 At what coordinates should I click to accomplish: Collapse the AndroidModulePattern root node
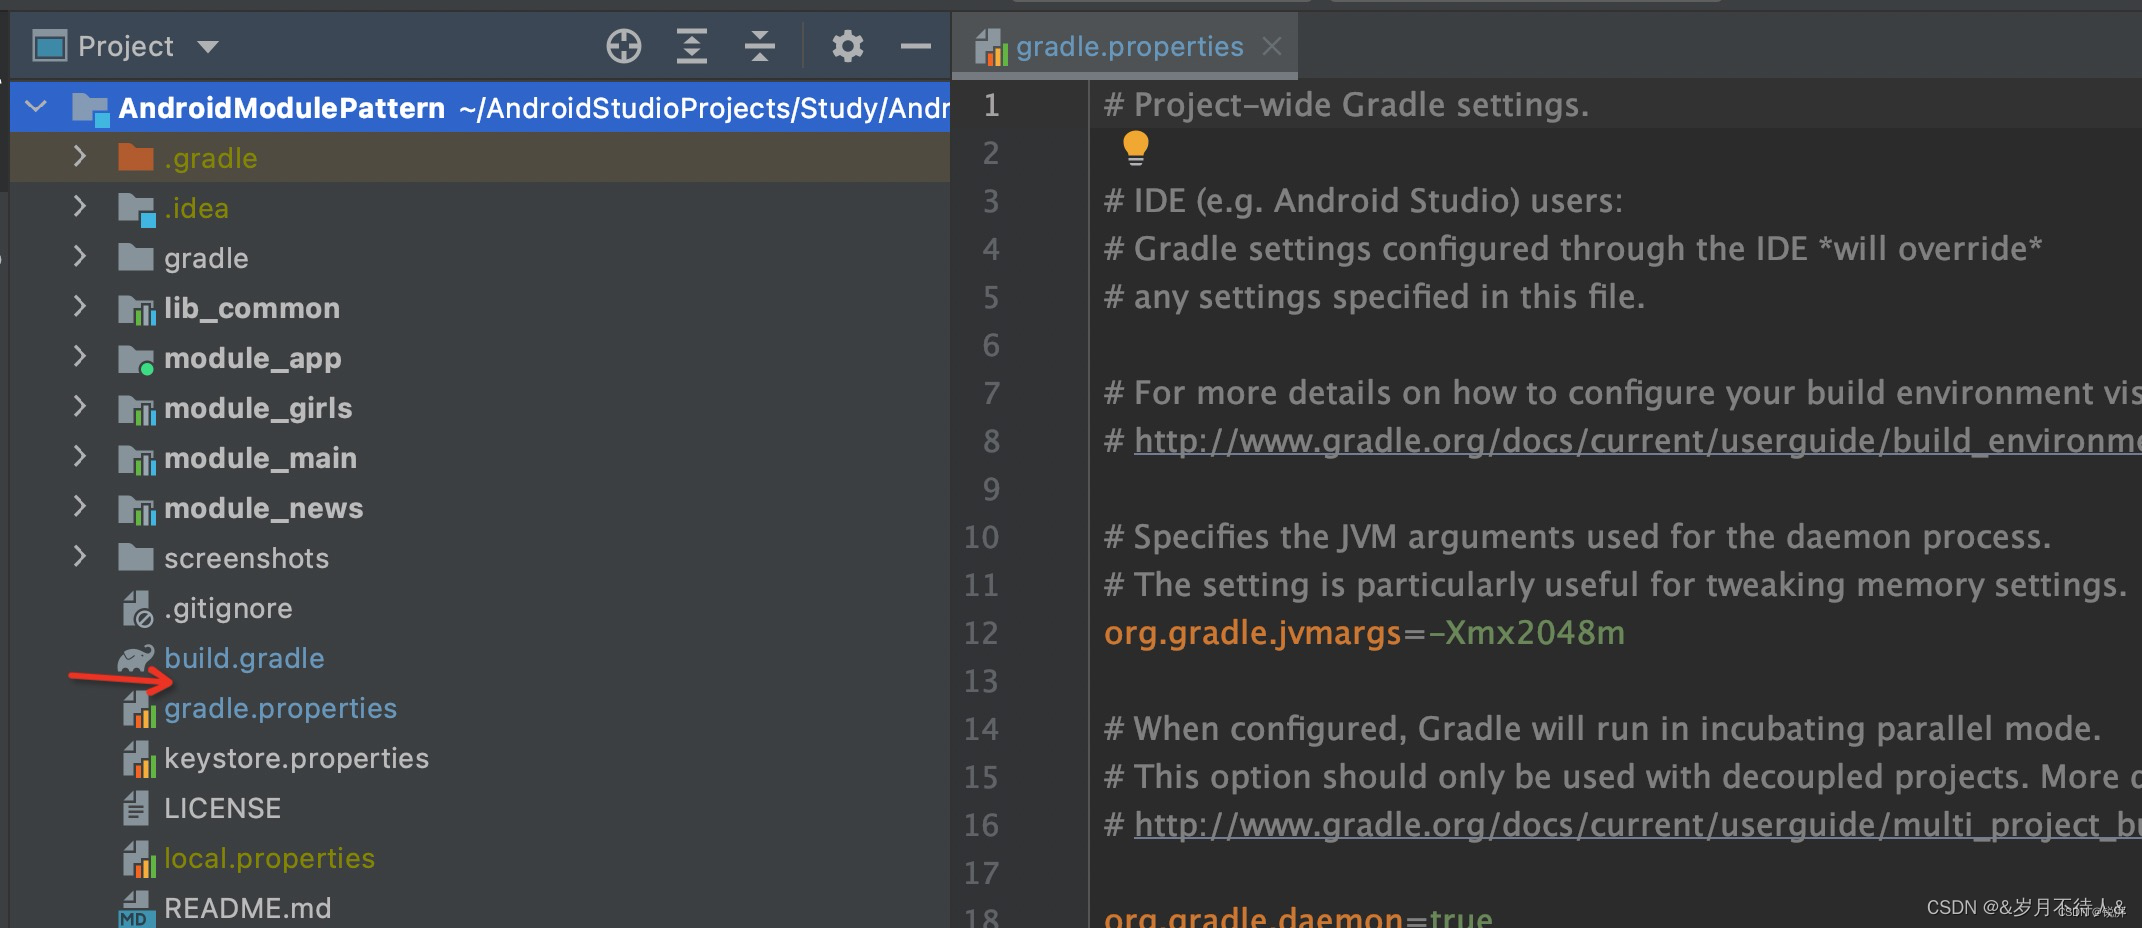point(36,106)
